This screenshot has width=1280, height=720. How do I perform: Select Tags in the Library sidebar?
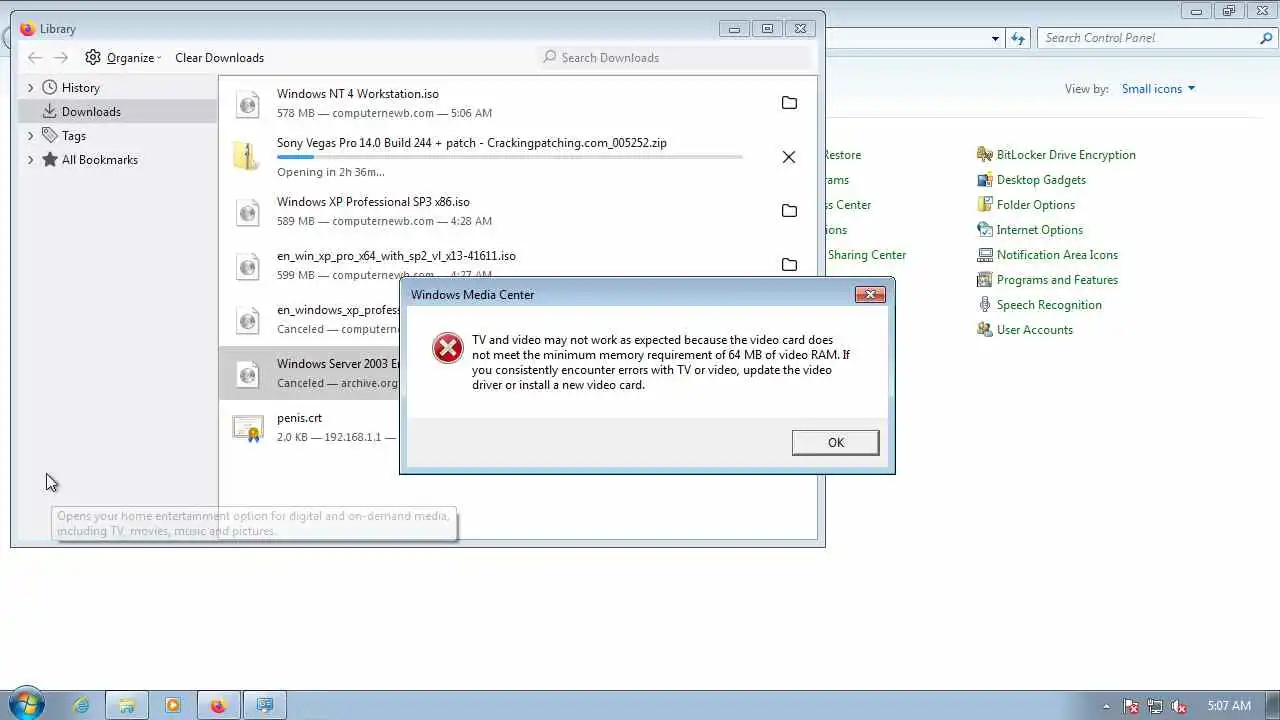pyautogui.click(x=74, y=136)
